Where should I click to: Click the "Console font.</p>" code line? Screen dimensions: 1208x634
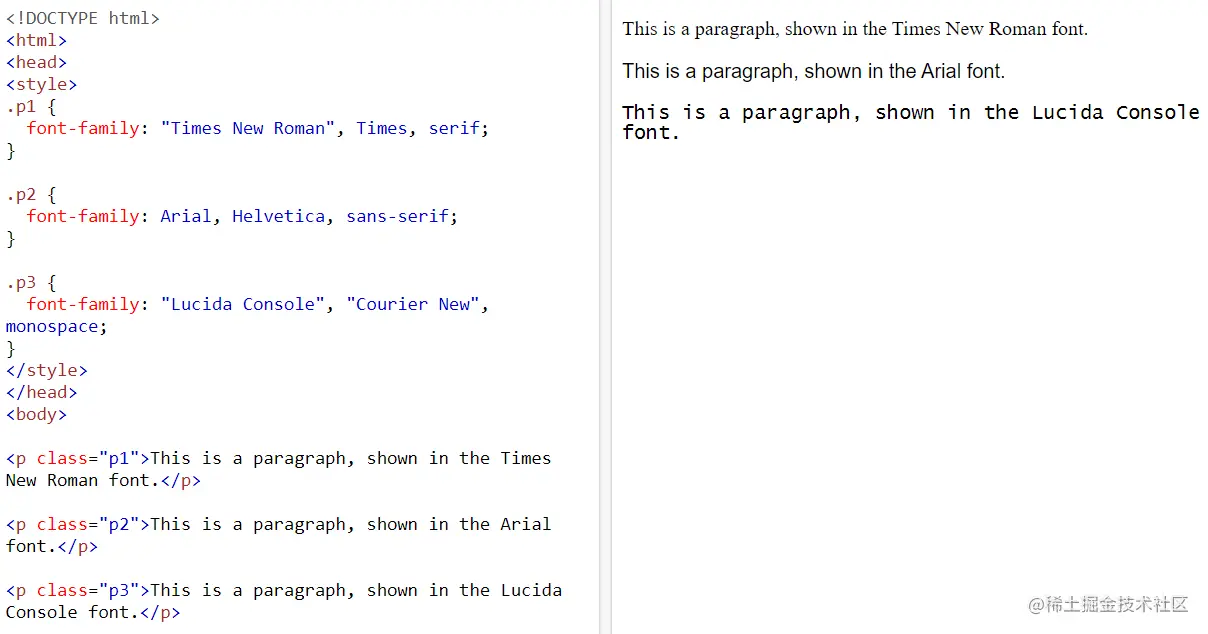(93, 612)
